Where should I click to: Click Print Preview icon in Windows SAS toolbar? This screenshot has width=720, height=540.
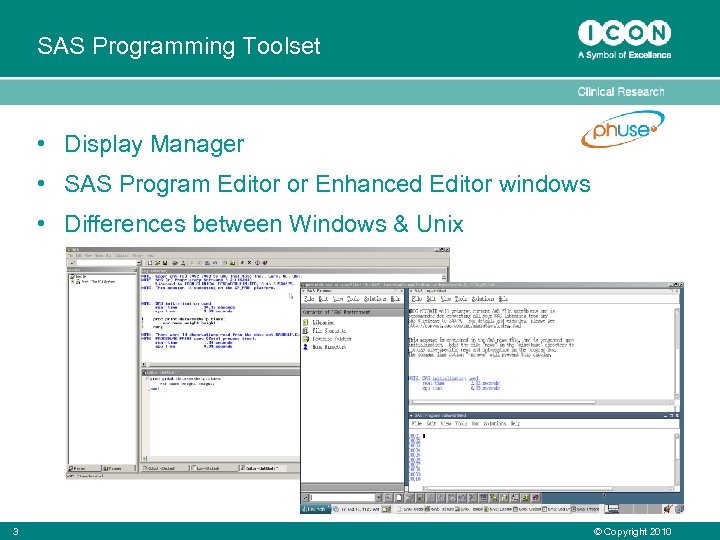(x=183, y=263)
